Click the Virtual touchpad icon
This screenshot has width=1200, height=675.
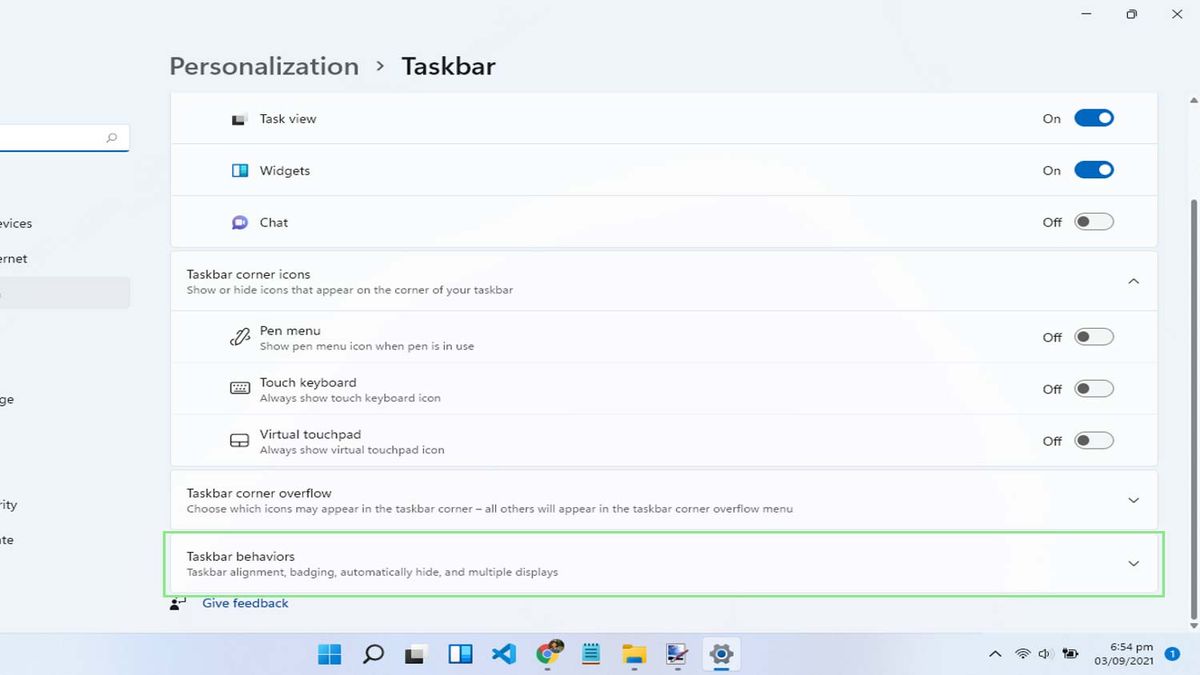pos(239,440)
